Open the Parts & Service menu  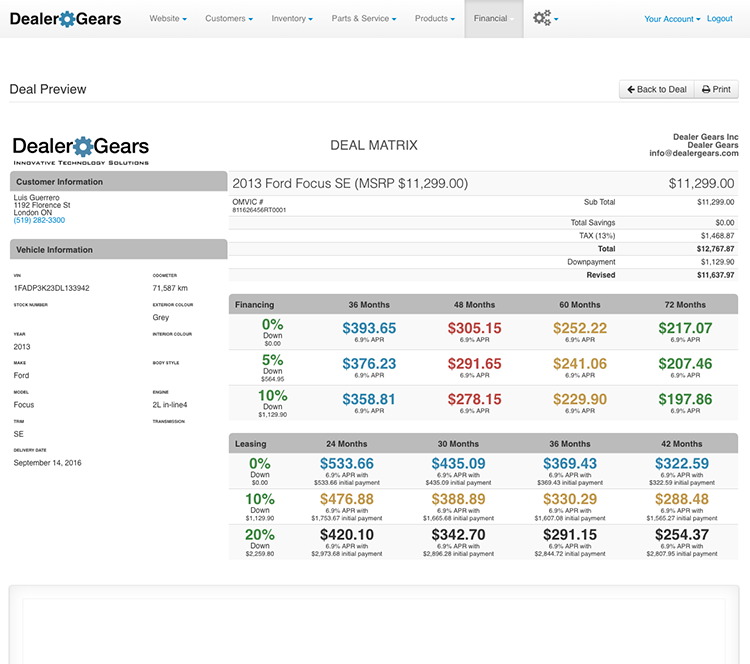coord(364,19)
